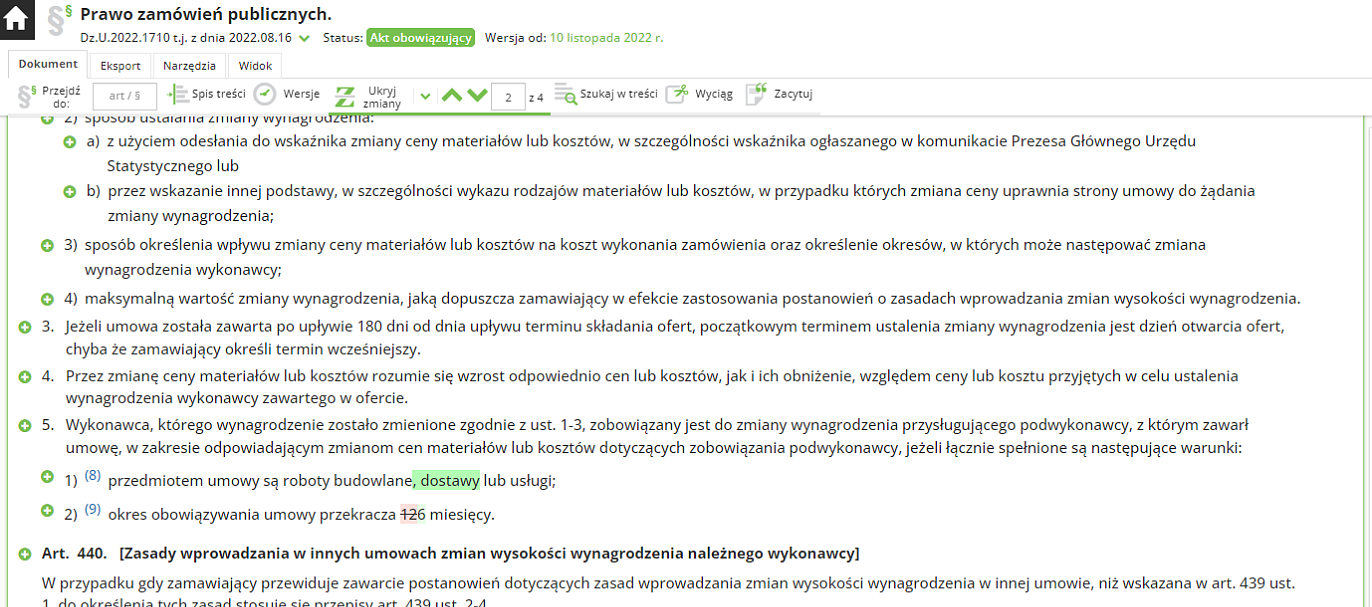This screenshot has height=607, width=1372.
Task: Expand dropdown beside Dz.U.2022.1710 publication date
Action: [305, 38]
